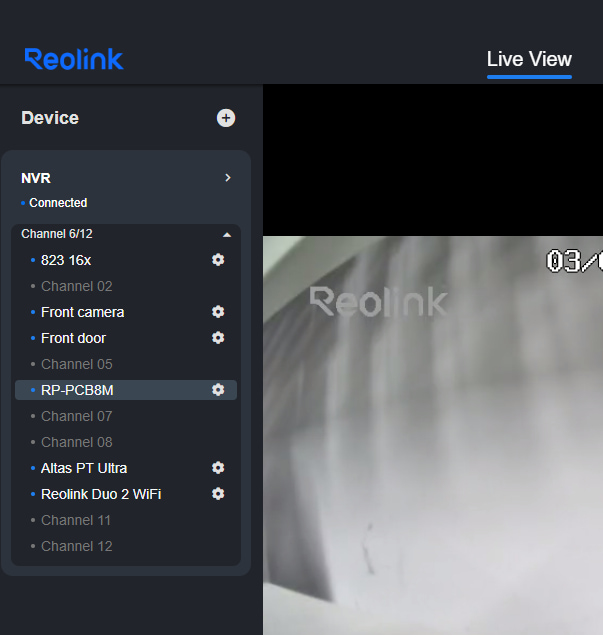The image size is (603, 635).
Task: Open settings gear for Reolink Duo 2 WiFi
Action: click(218, 494)
